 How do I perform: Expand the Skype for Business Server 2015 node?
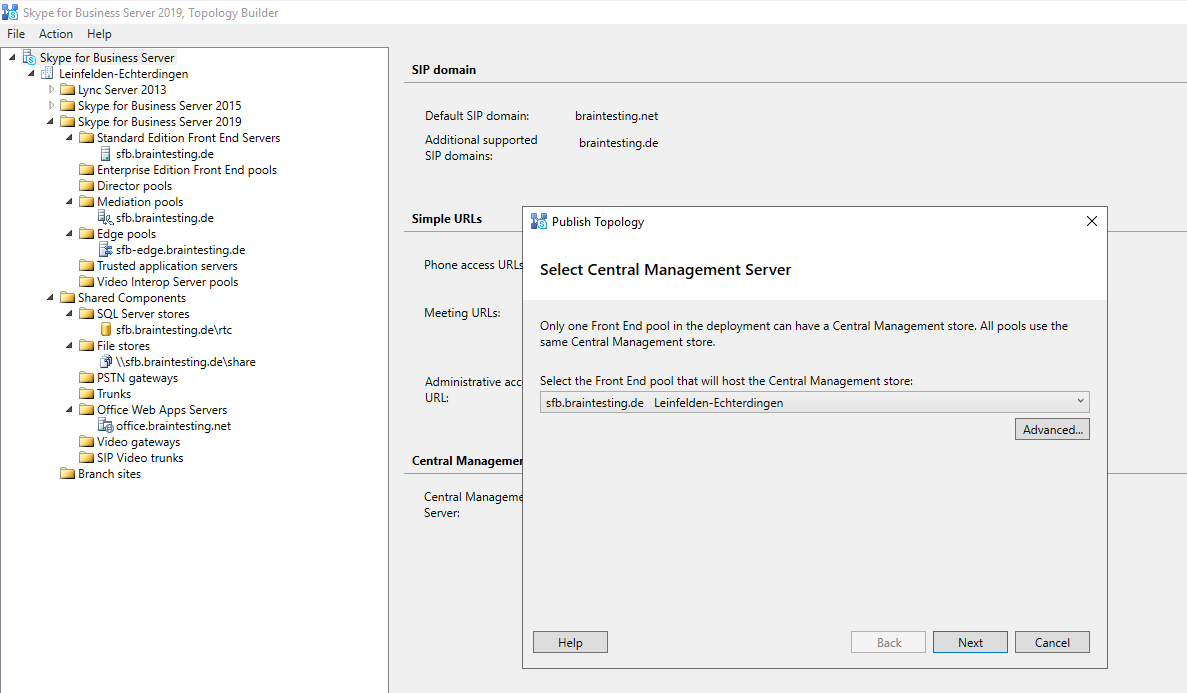52,106
